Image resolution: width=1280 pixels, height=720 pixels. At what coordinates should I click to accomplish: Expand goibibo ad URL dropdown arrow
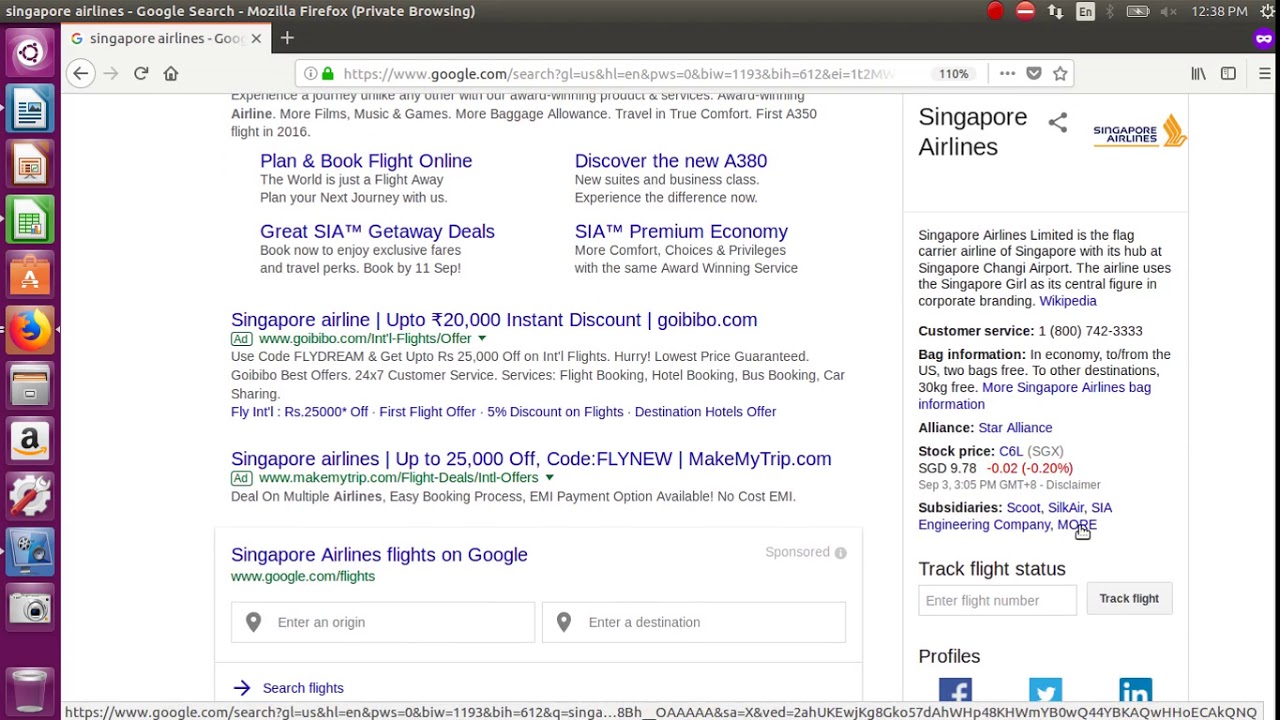pos(482,338)
